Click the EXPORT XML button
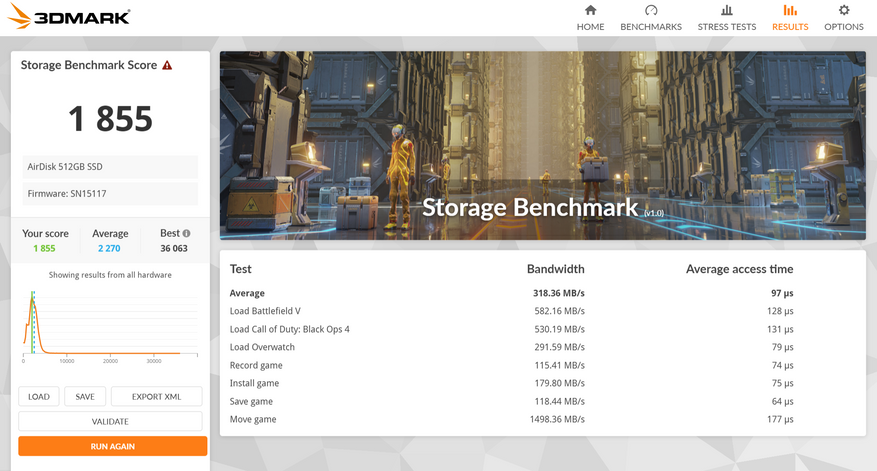 (x=156, y=397)
